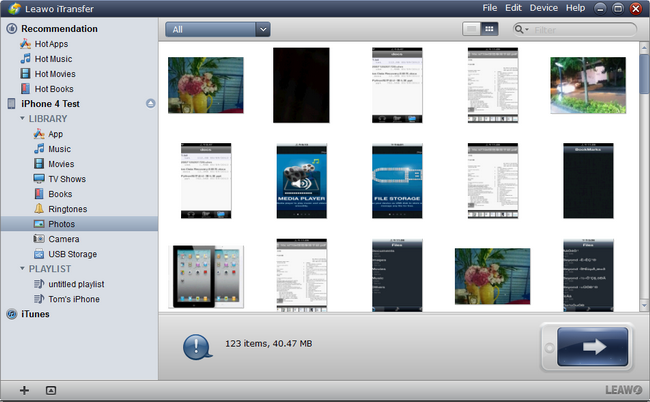Collapse the LIBRARY section
The height and width of the screenshot is (402, 650).
(x=22, y=119)
